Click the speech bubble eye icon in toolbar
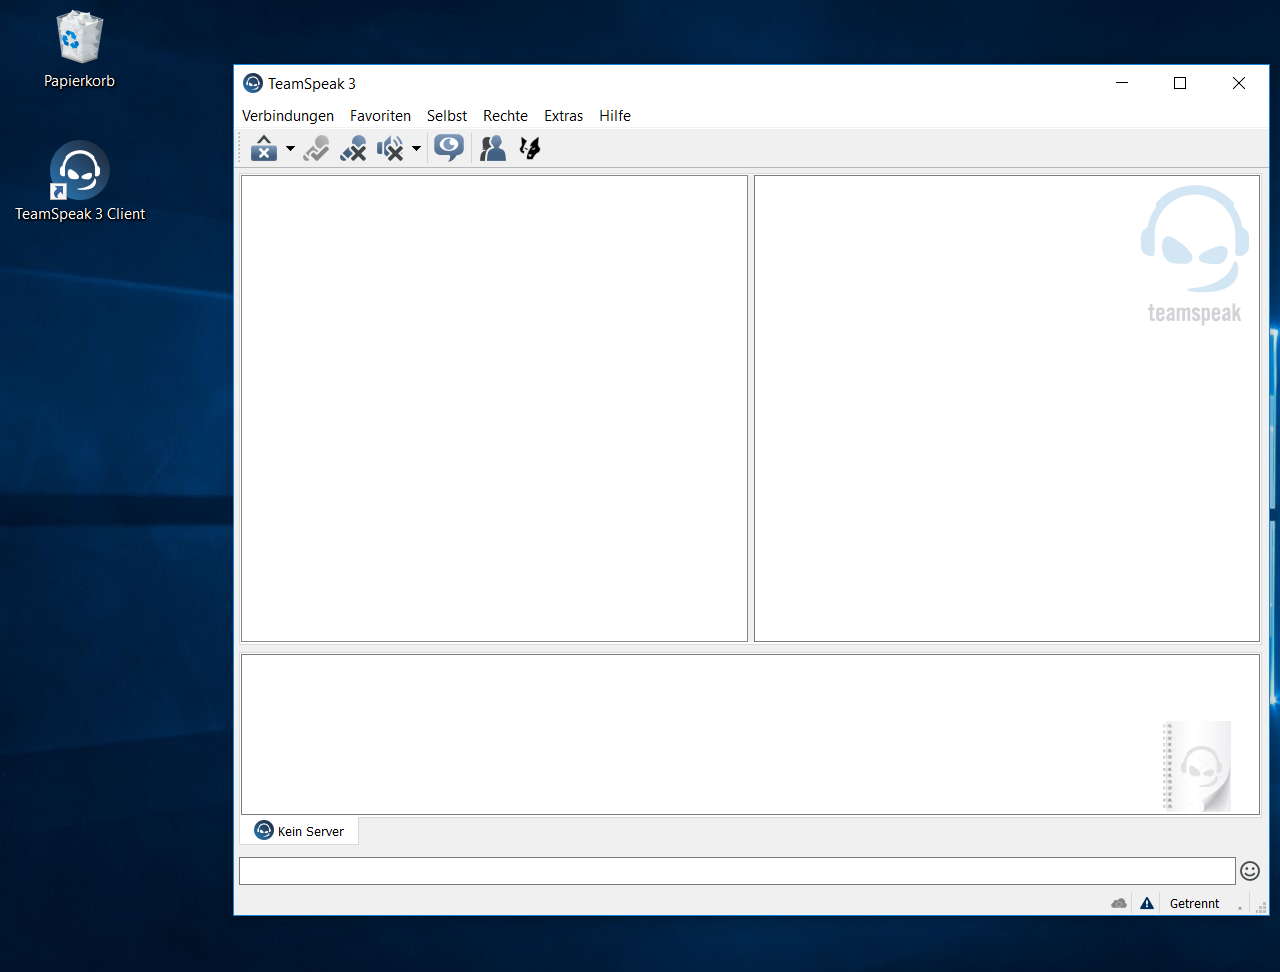 (449, 149)
